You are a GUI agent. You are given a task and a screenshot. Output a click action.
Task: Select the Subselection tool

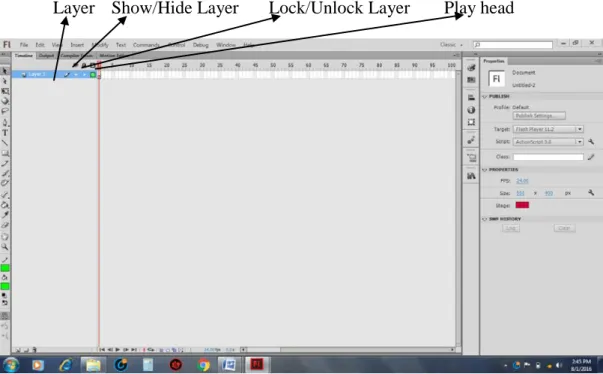point(5,81)
